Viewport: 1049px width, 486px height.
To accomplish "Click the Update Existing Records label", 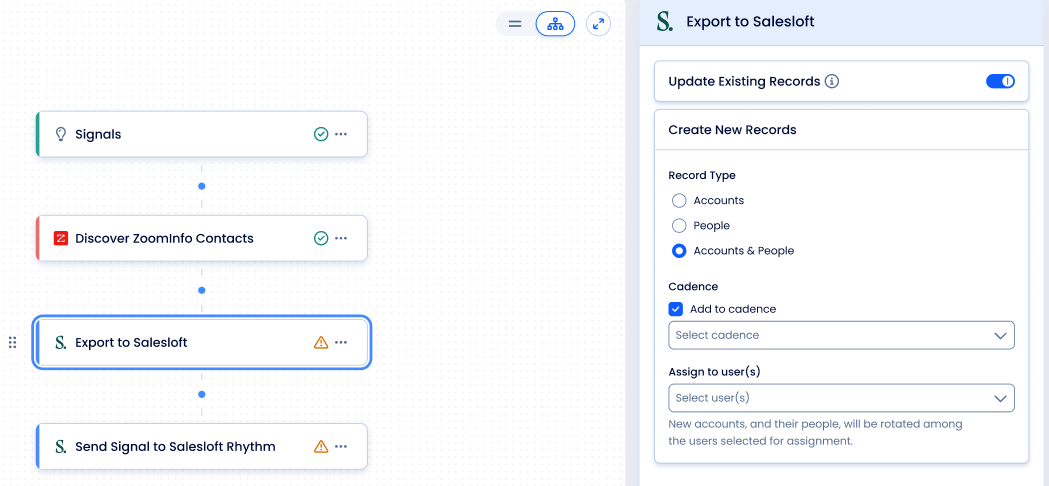I will [744, 82].
